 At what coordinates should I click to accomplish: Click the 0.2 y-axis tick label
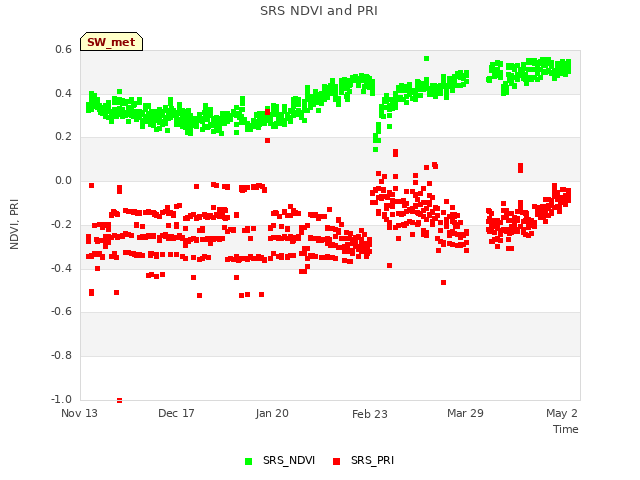[63, 137]
